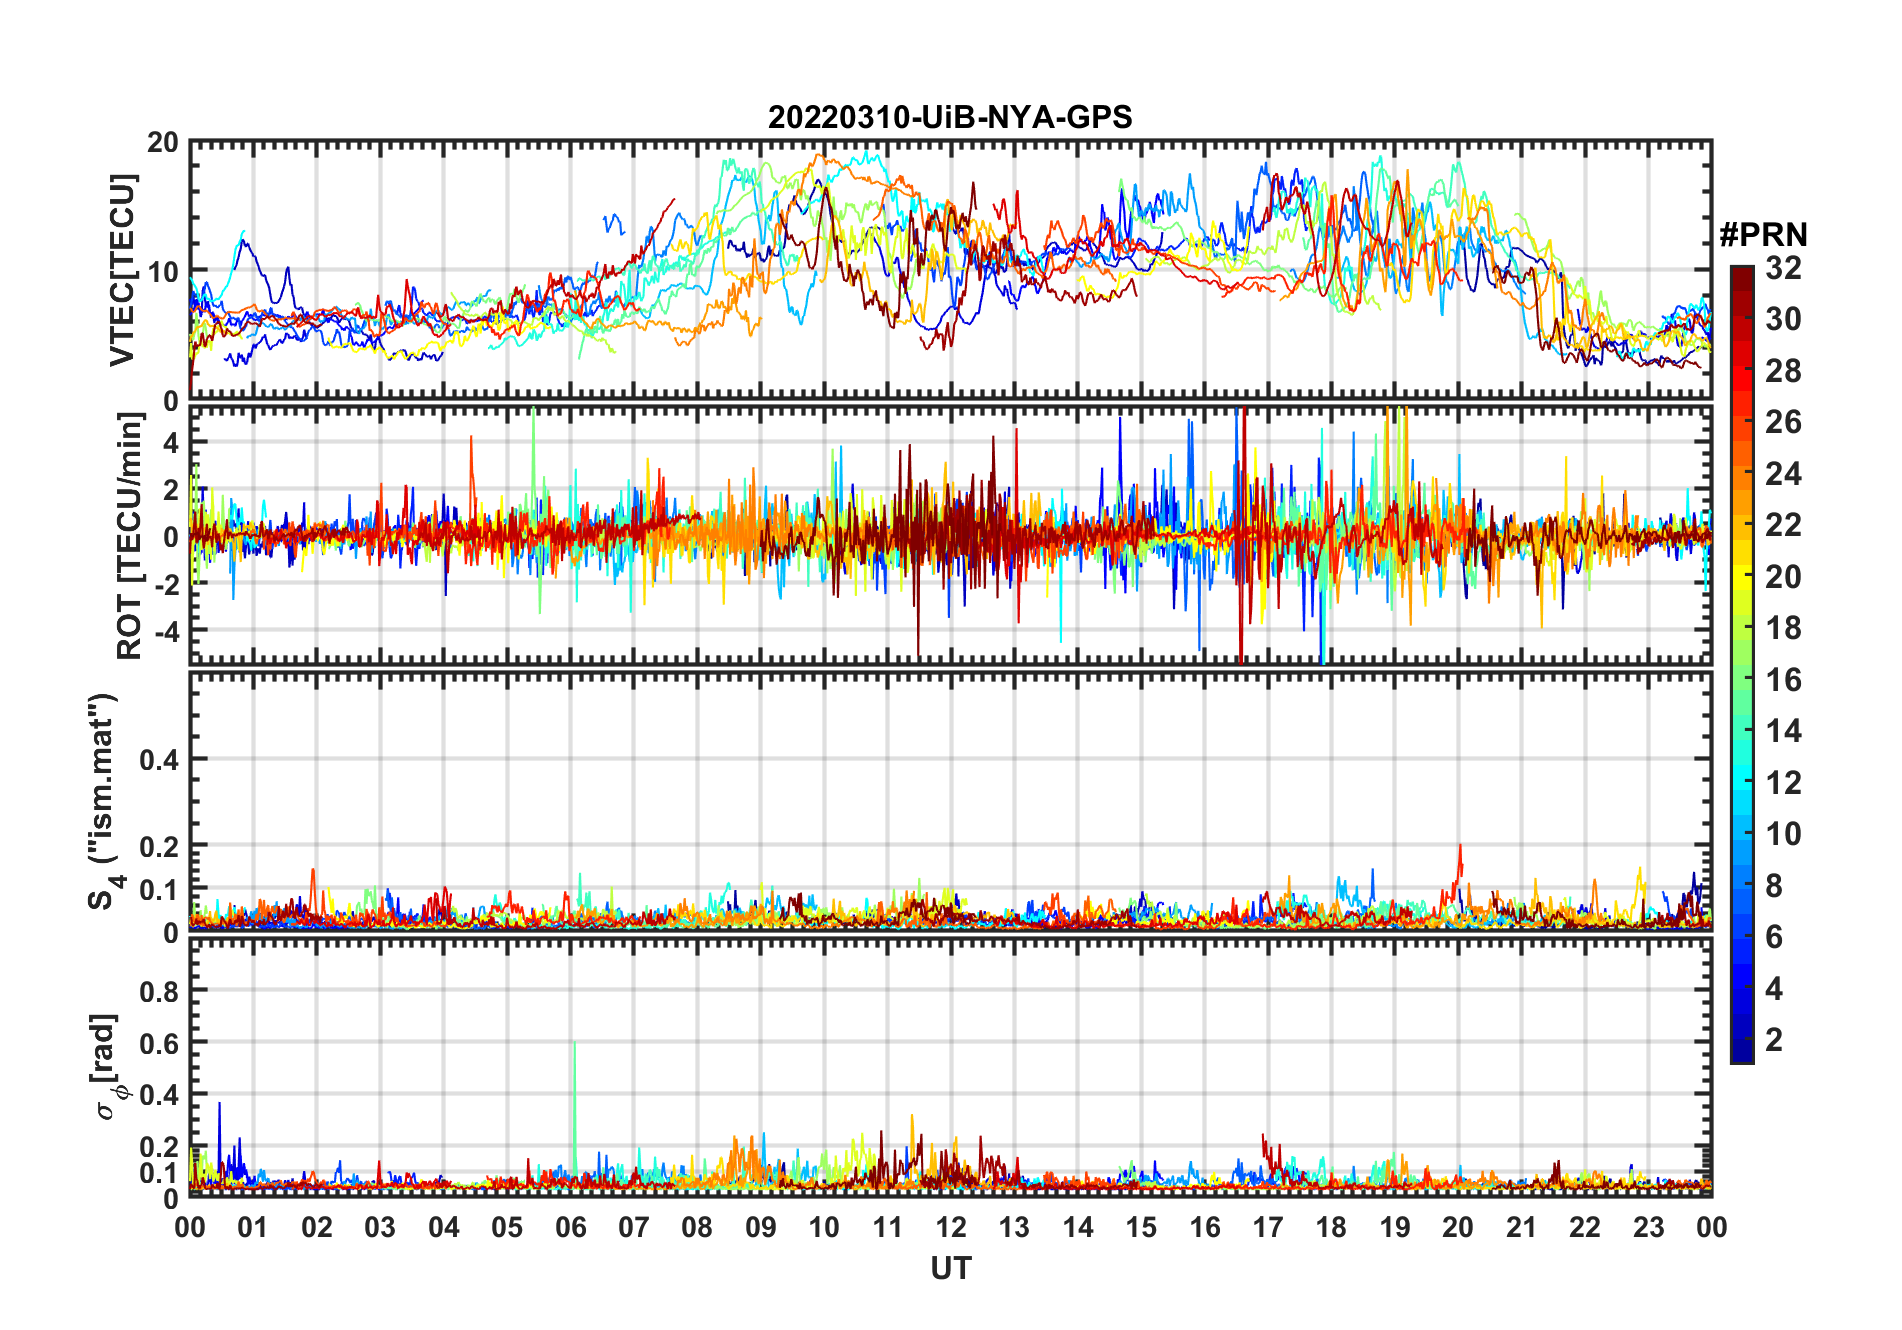Click colorbar tick label 10
The height and width of the screenshot is (1330, 1902).
point(1783,834)
